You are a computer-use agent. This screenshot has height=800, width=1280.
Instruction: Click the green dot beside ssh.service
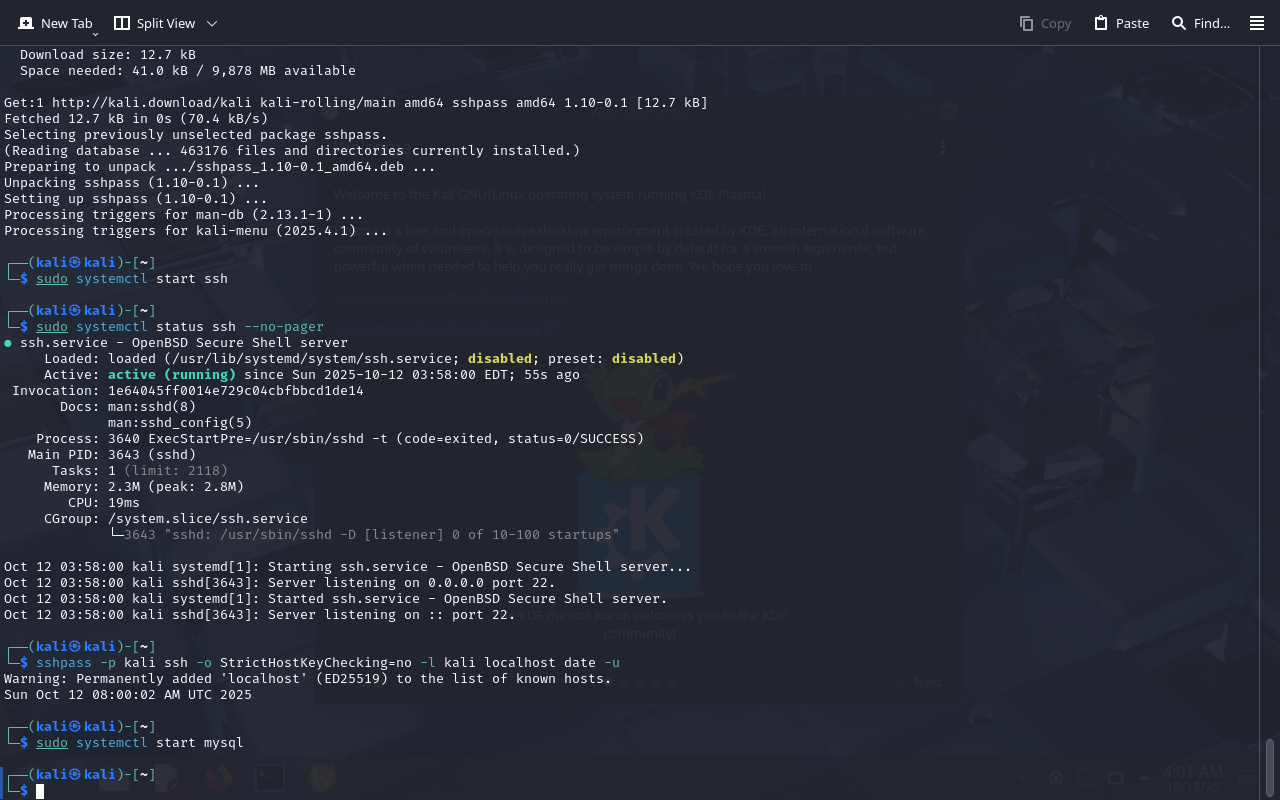pyautogui.click(x=8, y=343)
